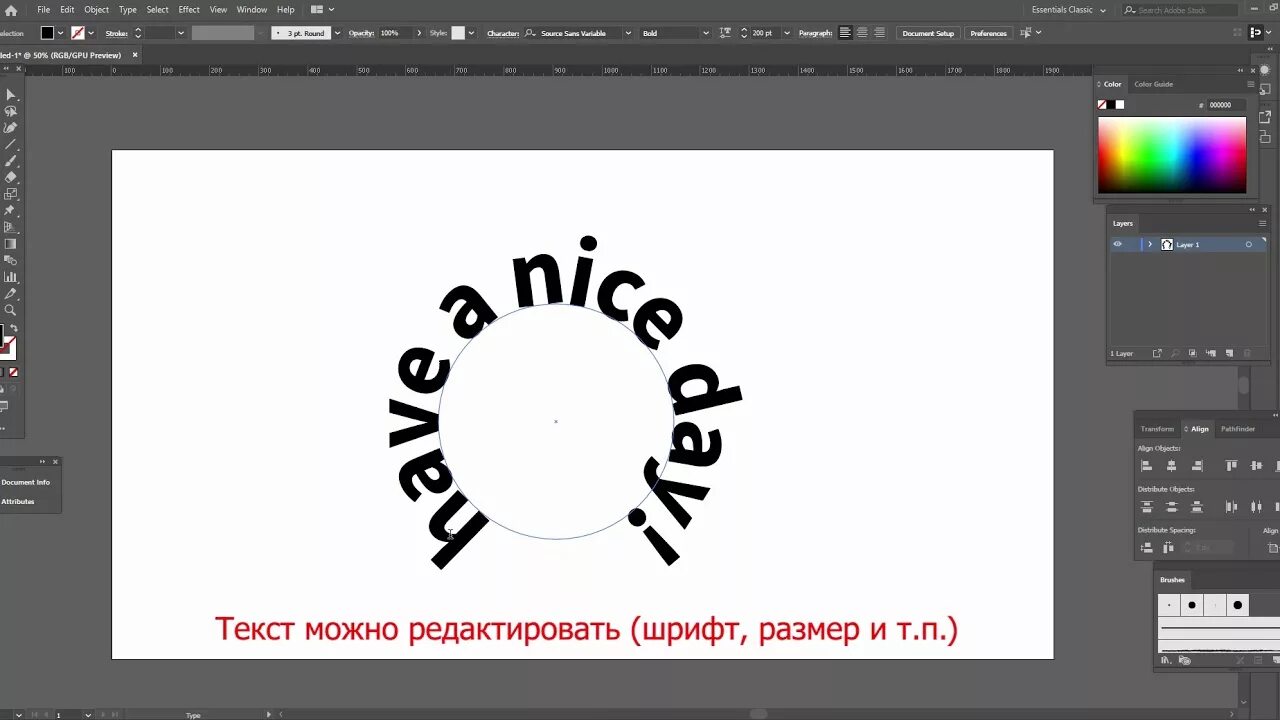This screenshot has height=720, width=1280.
Task: Open the Color panel menu icon
Action: (1250, 84)
